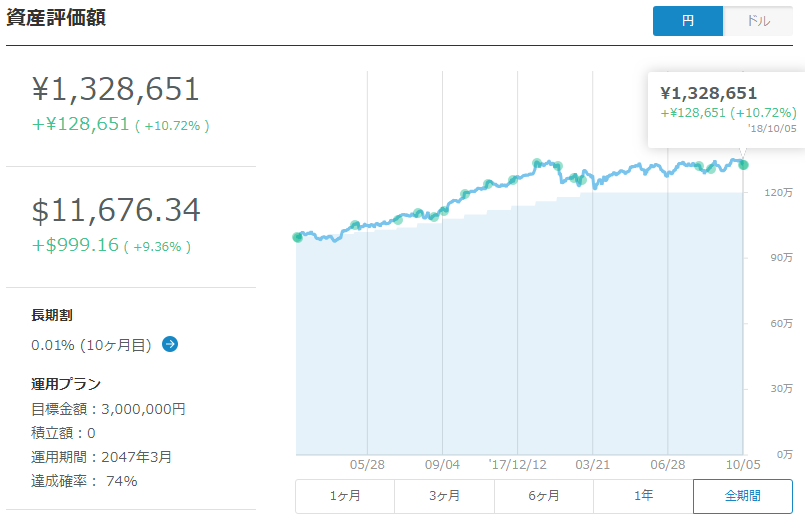Select the 全期間 period tab
Screen dimensions: 805x522
click(x=742, y=496)
